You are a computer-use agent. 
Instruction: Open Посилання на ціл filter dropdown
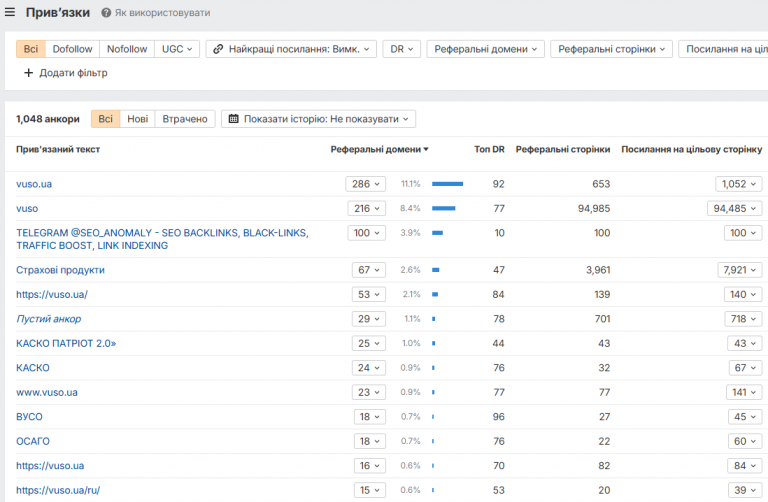click(x=723, y=49)
